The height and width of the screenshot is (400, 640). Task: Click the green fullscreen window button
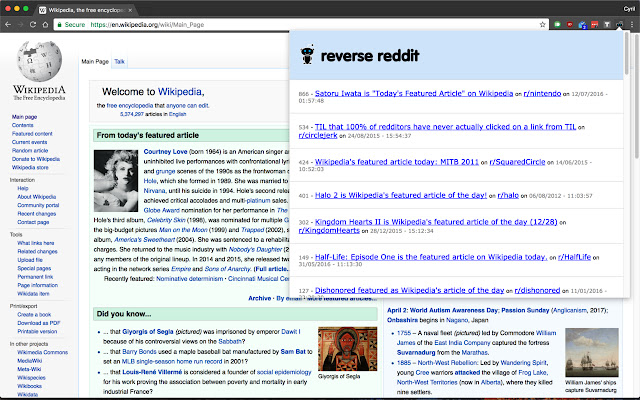(26, 9)
